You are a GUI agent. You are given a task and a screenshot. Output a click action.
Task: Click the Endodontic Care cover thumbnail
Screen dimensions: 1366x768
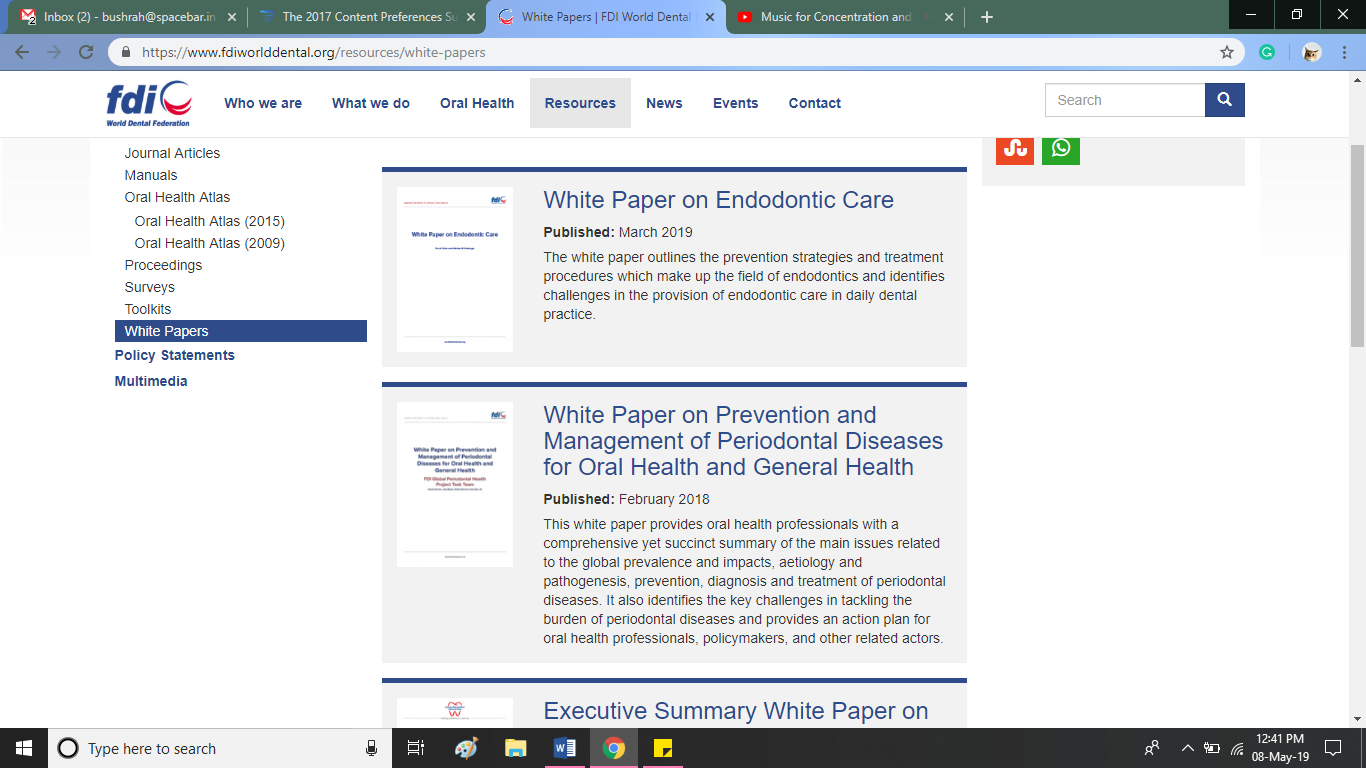click(455, 269)
